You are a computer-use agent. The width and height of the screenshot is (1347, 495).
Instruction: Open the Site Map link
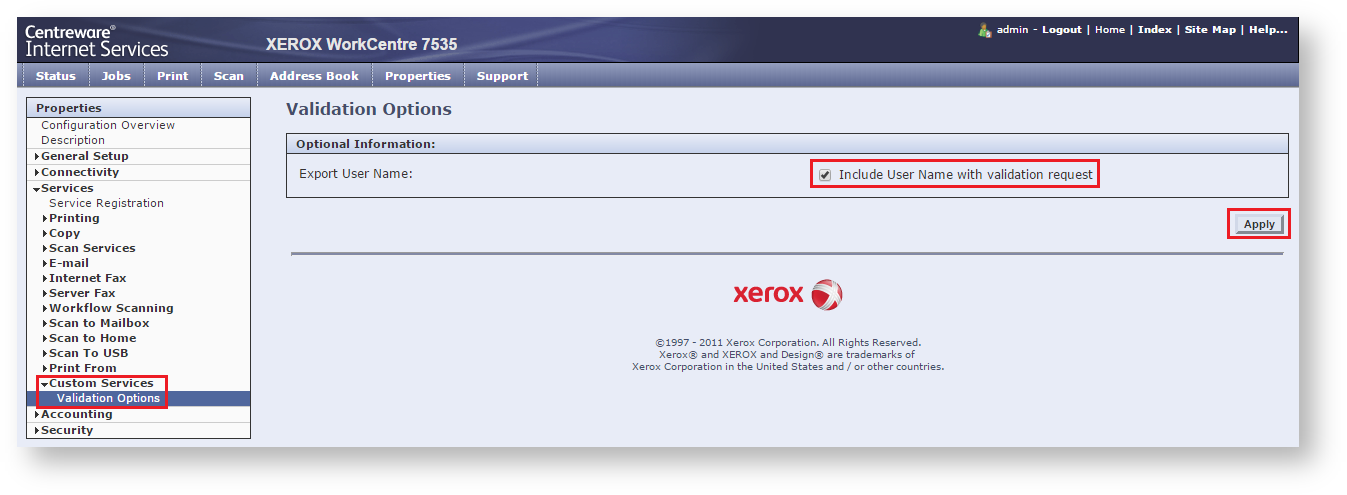(1210, 30)
